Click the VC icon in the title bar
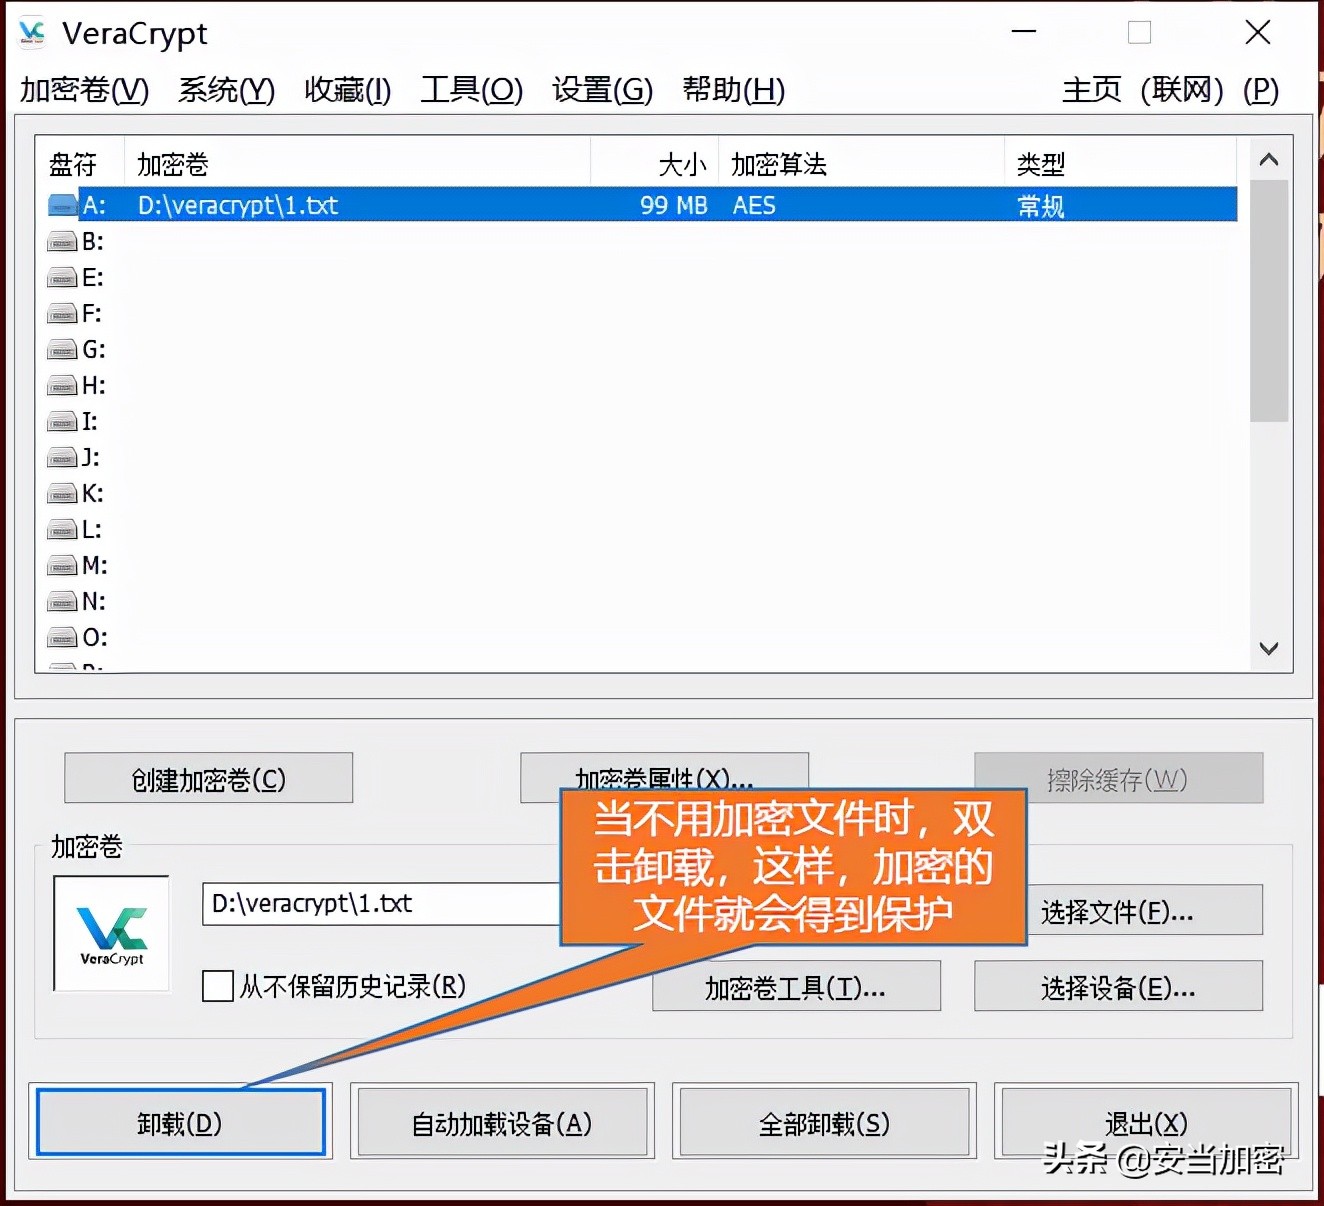Image resolution: width=1324 pixels, height=1206 pixels. 31,31
